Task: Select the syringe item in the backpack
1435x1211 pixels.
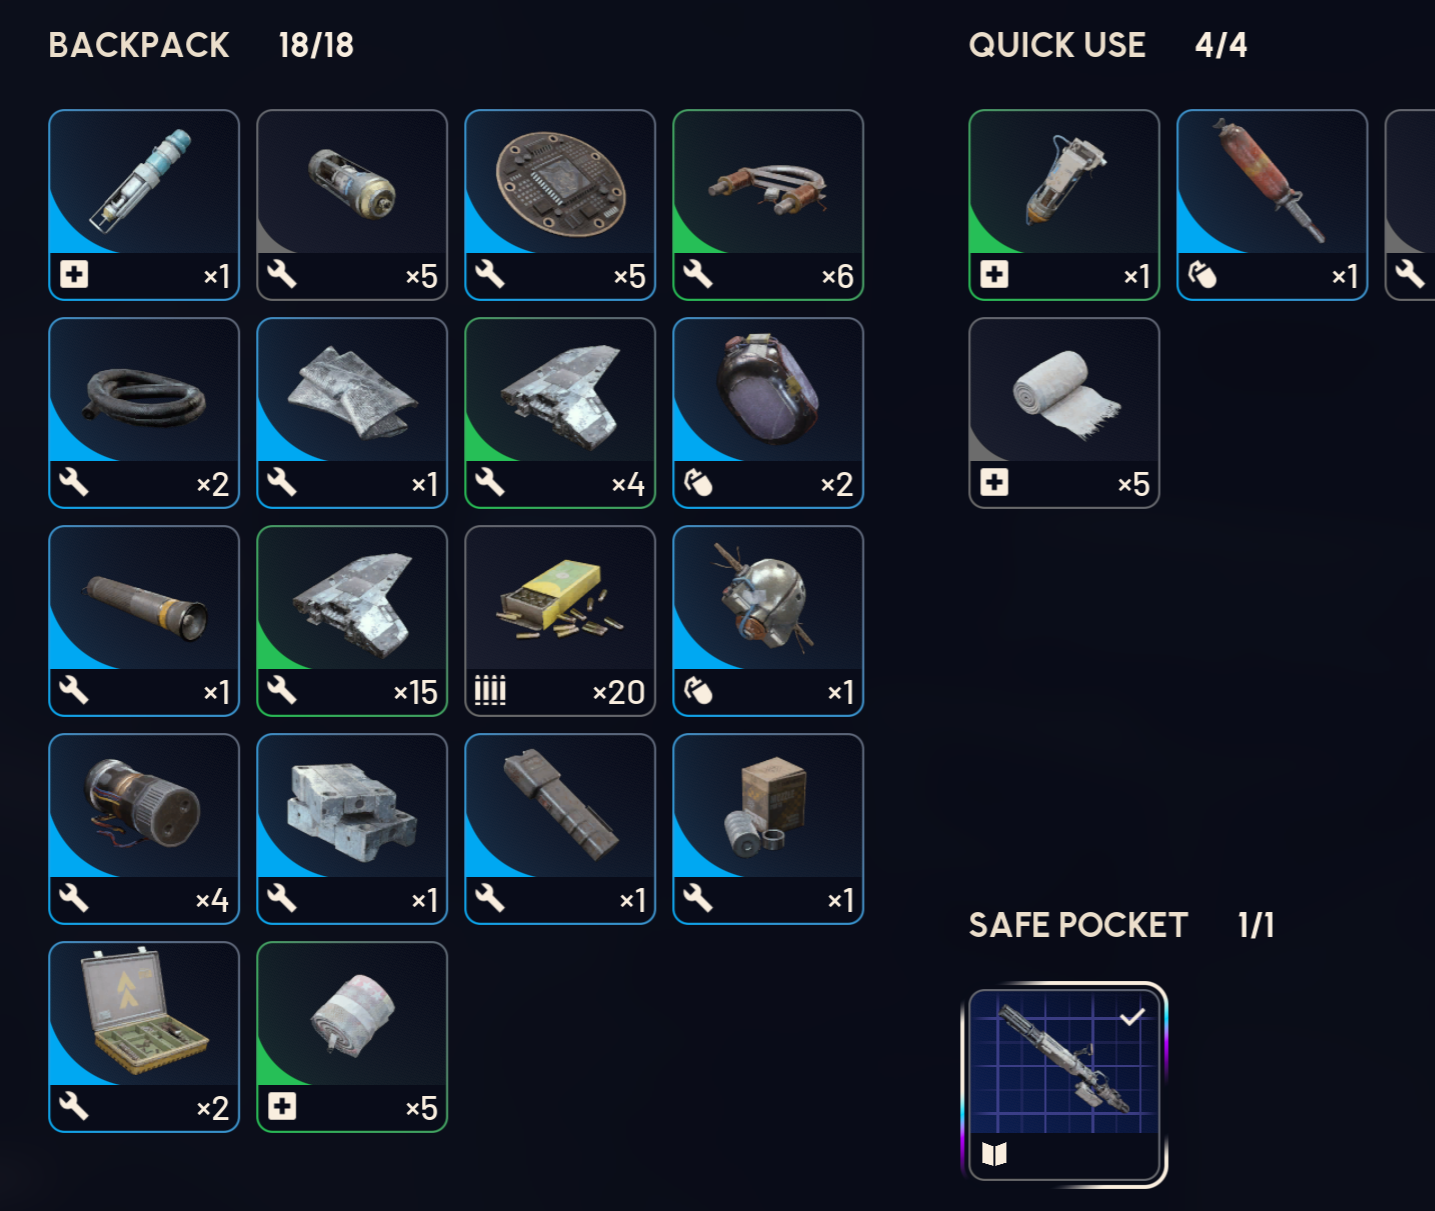Action: point(144,205)
